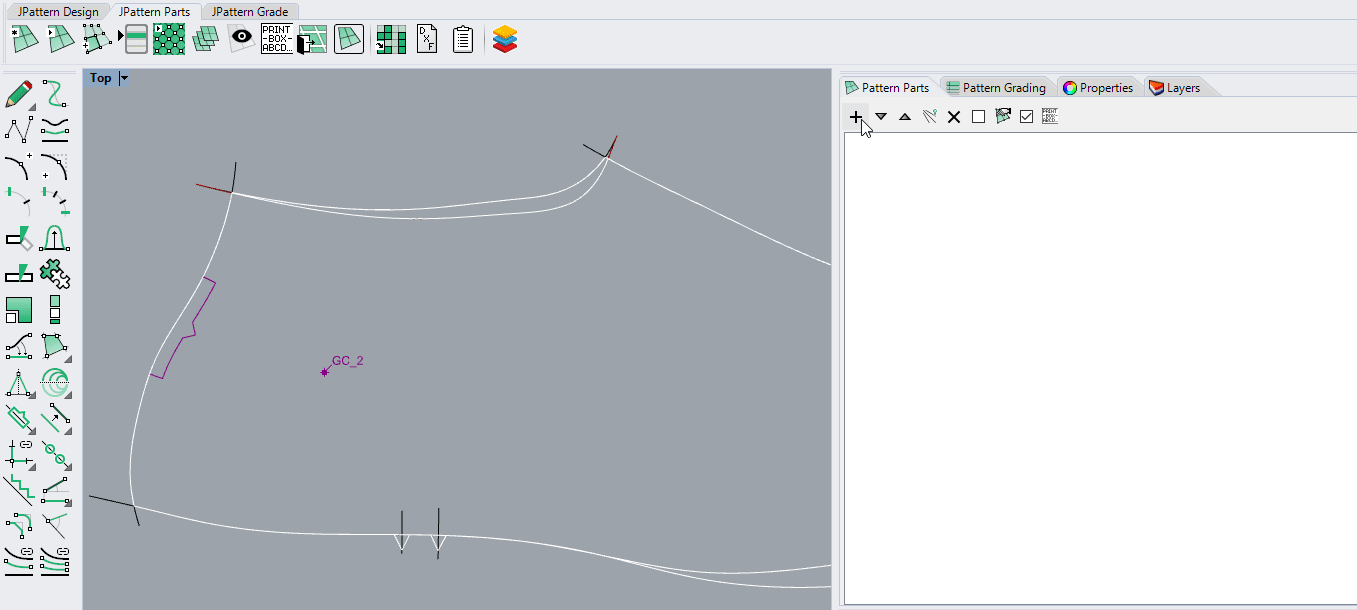This screenshot has width=1357, height=610.
Task: Click the stacked colored layers icon
Action: 505,39
